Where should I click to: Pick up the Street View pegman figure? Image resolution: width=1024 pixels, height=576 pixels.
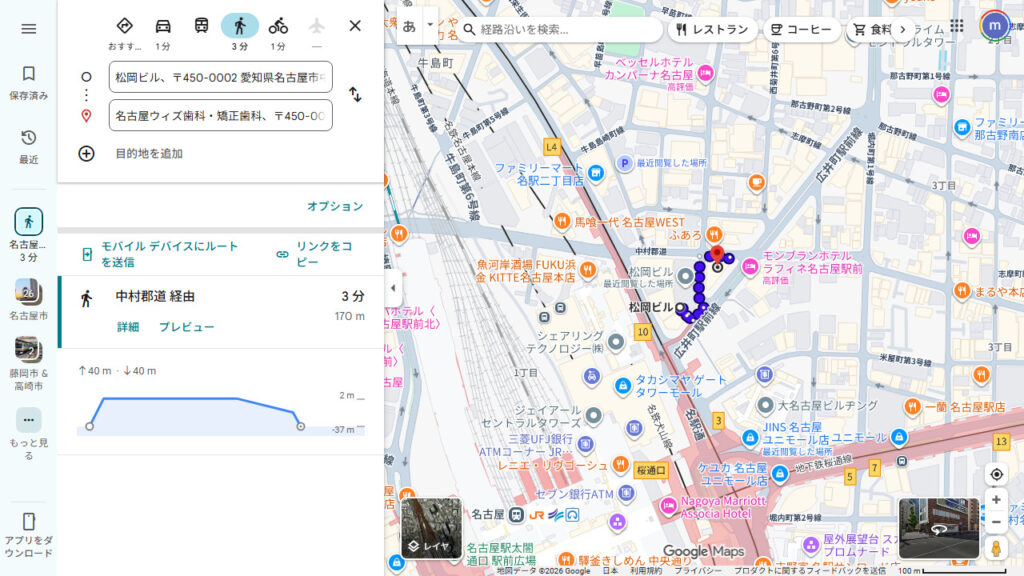tap(996, 547)
